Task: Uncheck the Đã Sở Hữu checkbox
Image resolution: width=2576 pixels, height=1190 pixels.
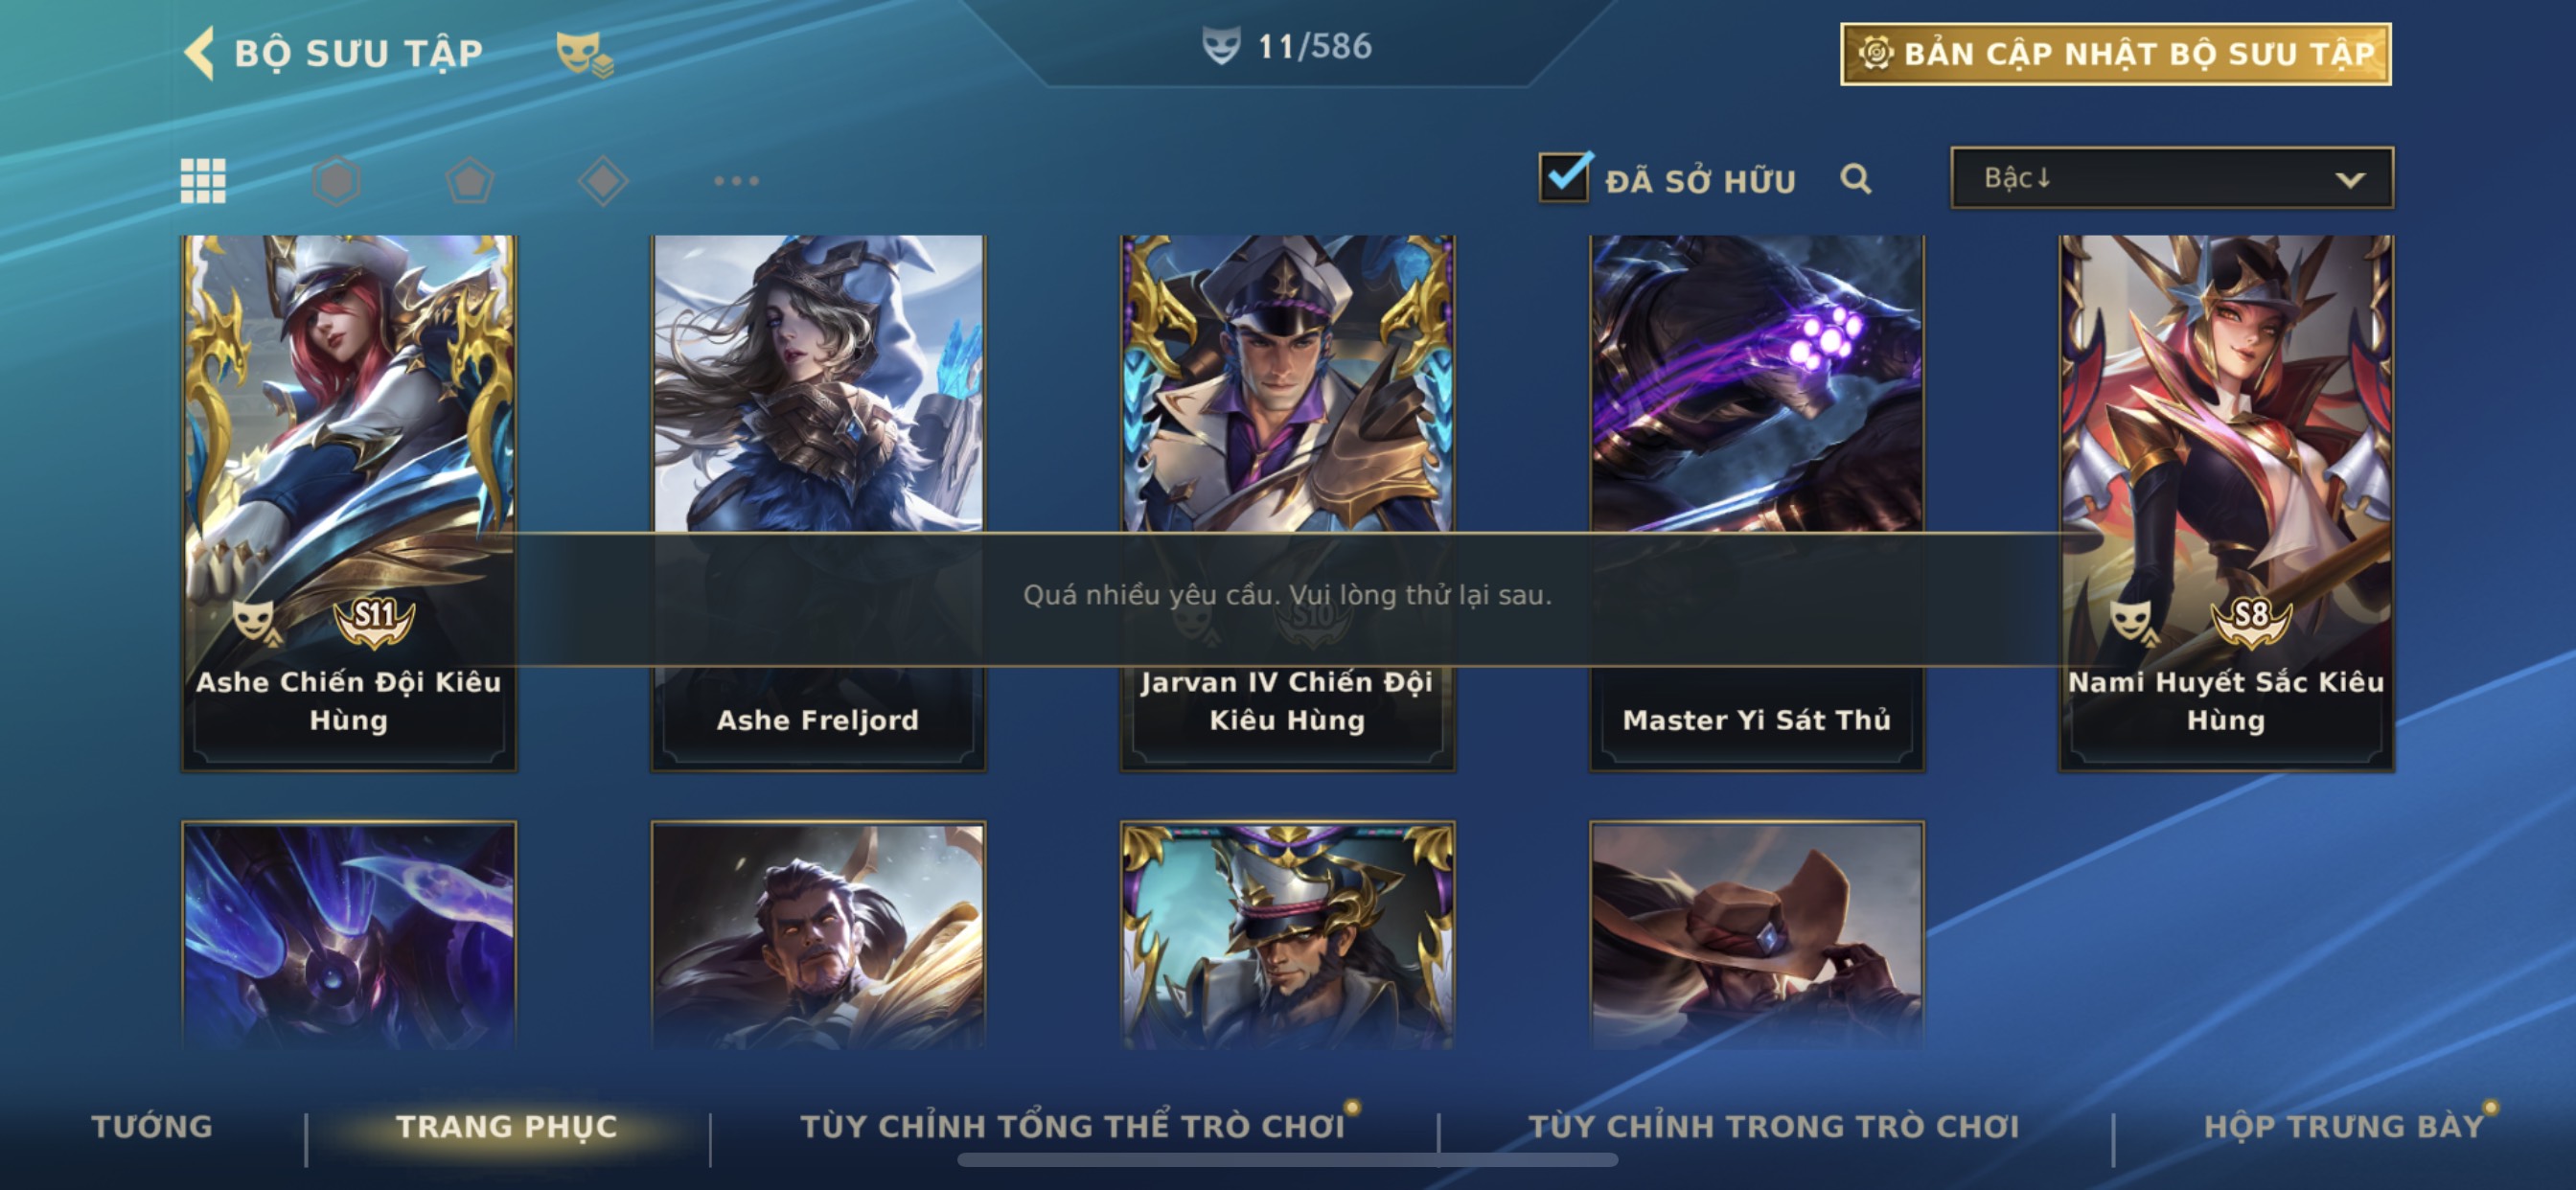Action: (1563, 178)
